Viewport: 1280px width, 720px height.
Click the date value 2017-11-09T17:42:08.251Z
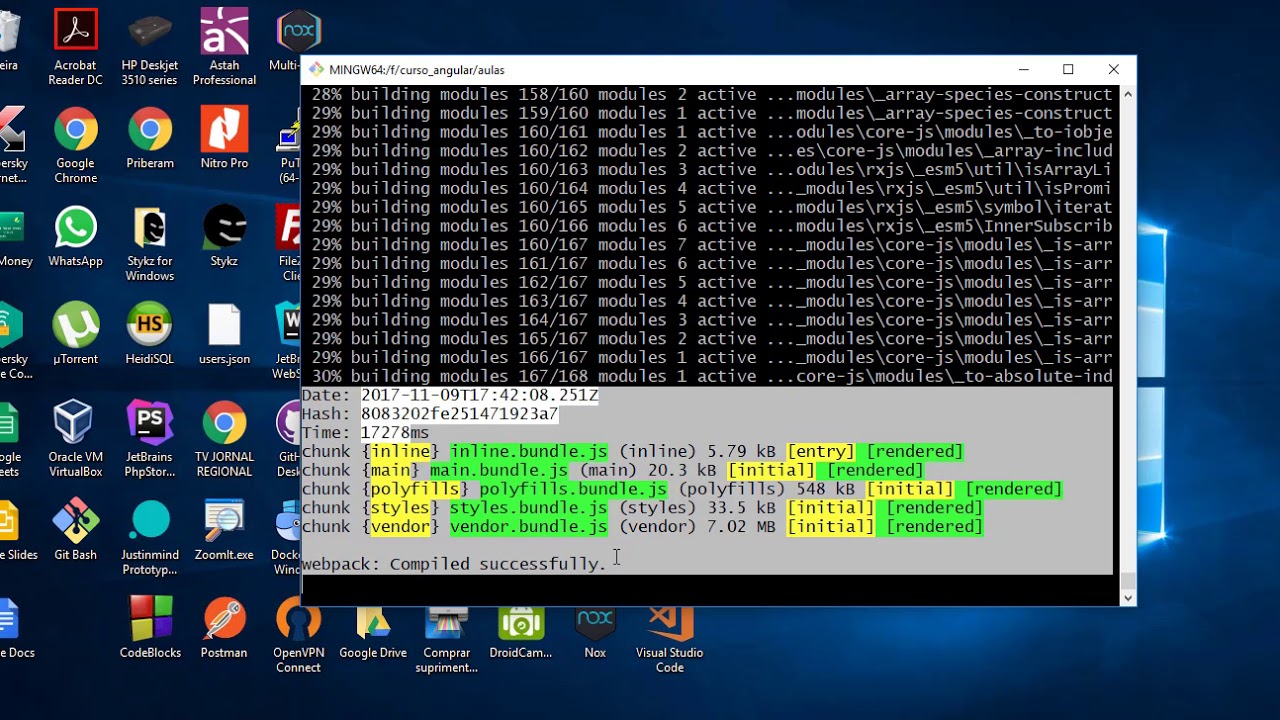point(479,395)
